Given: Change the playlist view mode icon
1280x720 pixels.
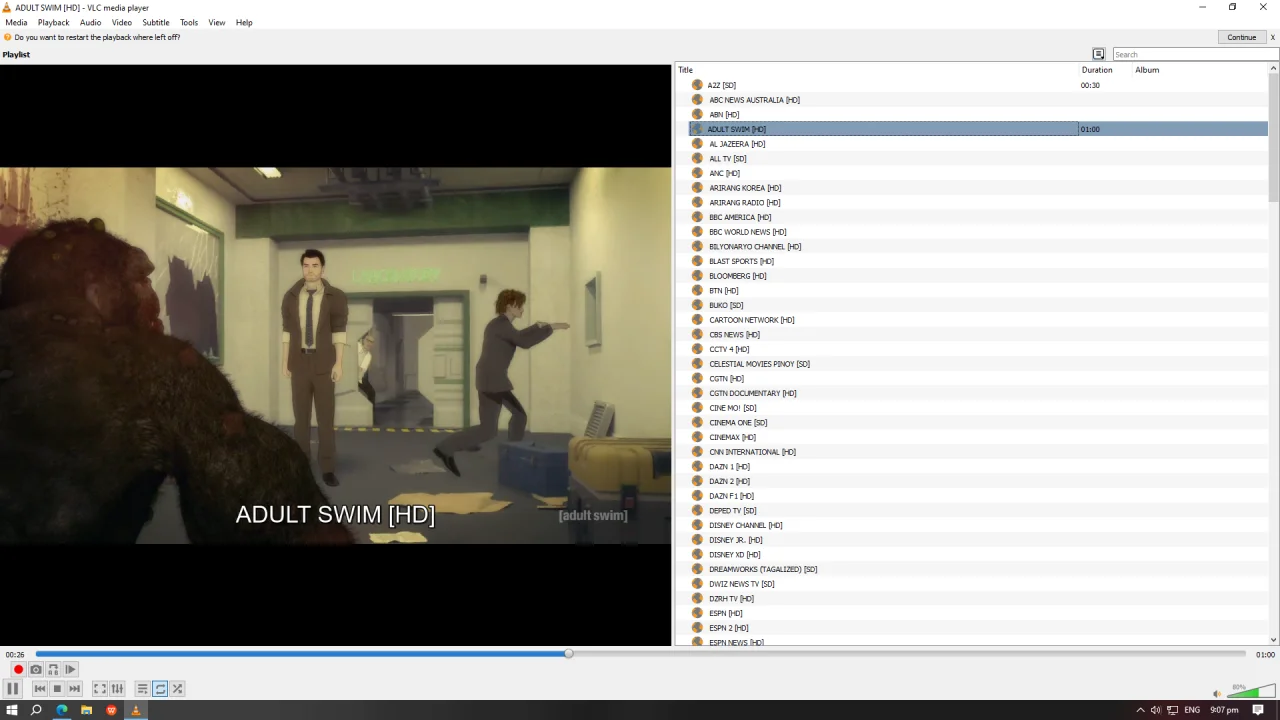Looking at the screenshot, I should [1098, 54].
